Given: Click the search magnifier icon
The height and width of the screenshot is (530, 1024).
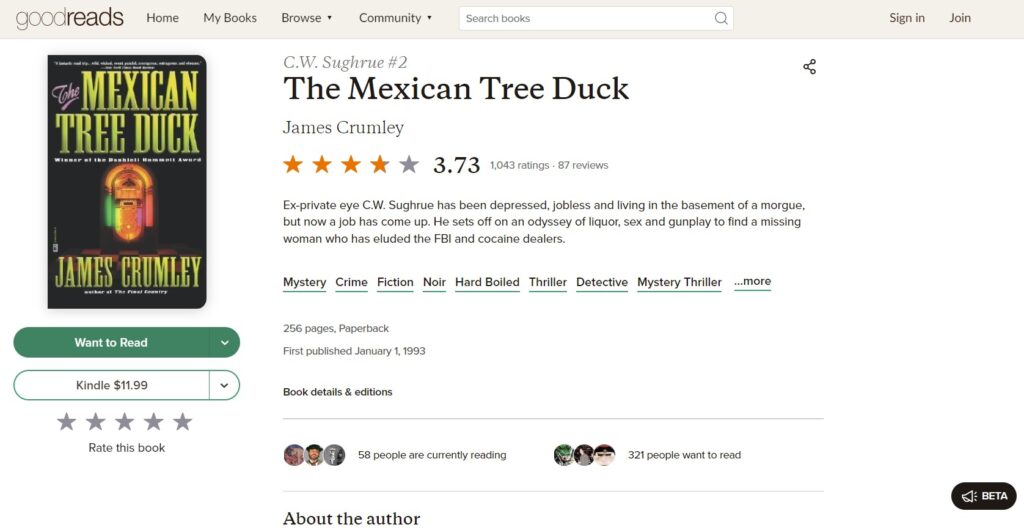Looking at the screenshot, I should 721,18.
